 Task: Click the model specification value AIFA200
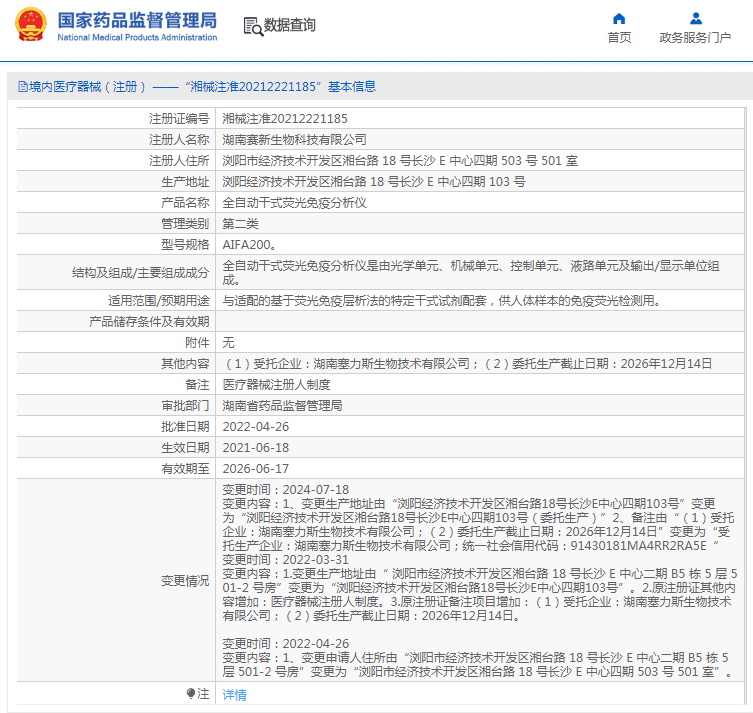tap(248, 243)
